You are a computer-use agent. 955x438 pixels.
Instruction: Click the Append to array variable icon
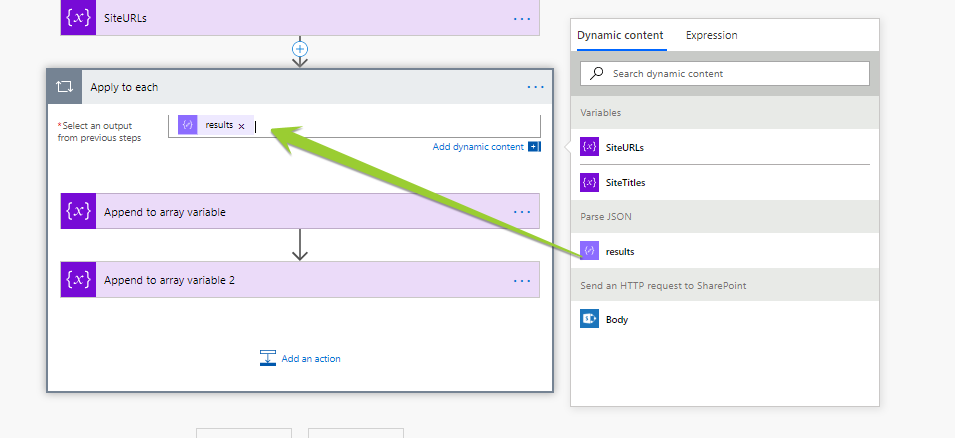(x=78, y=212)
